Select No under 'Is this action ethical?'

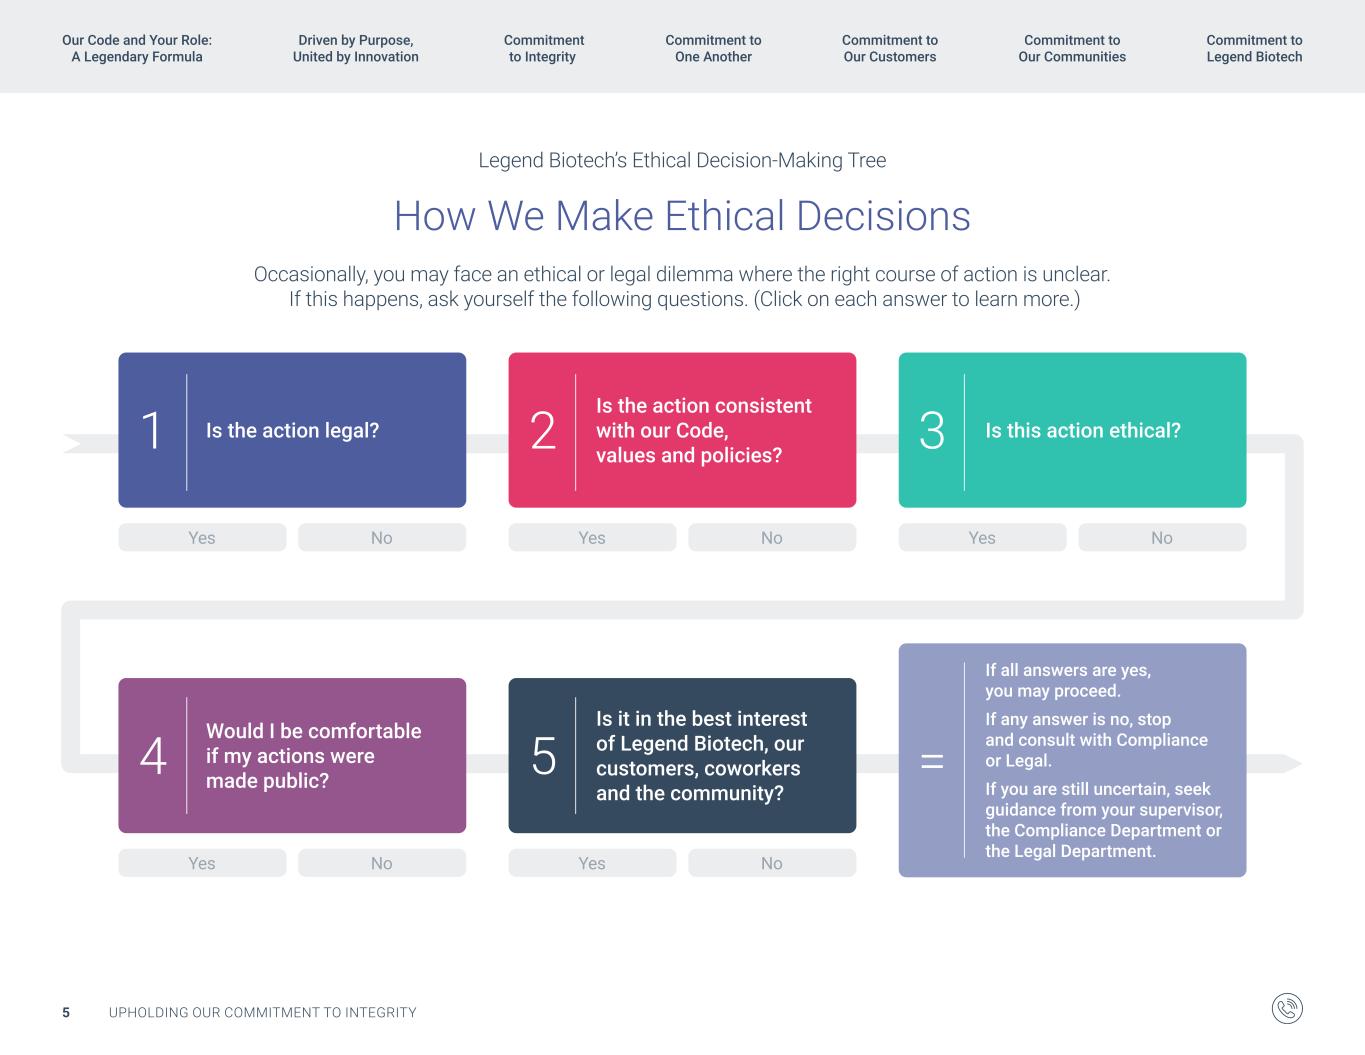[x=1162, y=537]
